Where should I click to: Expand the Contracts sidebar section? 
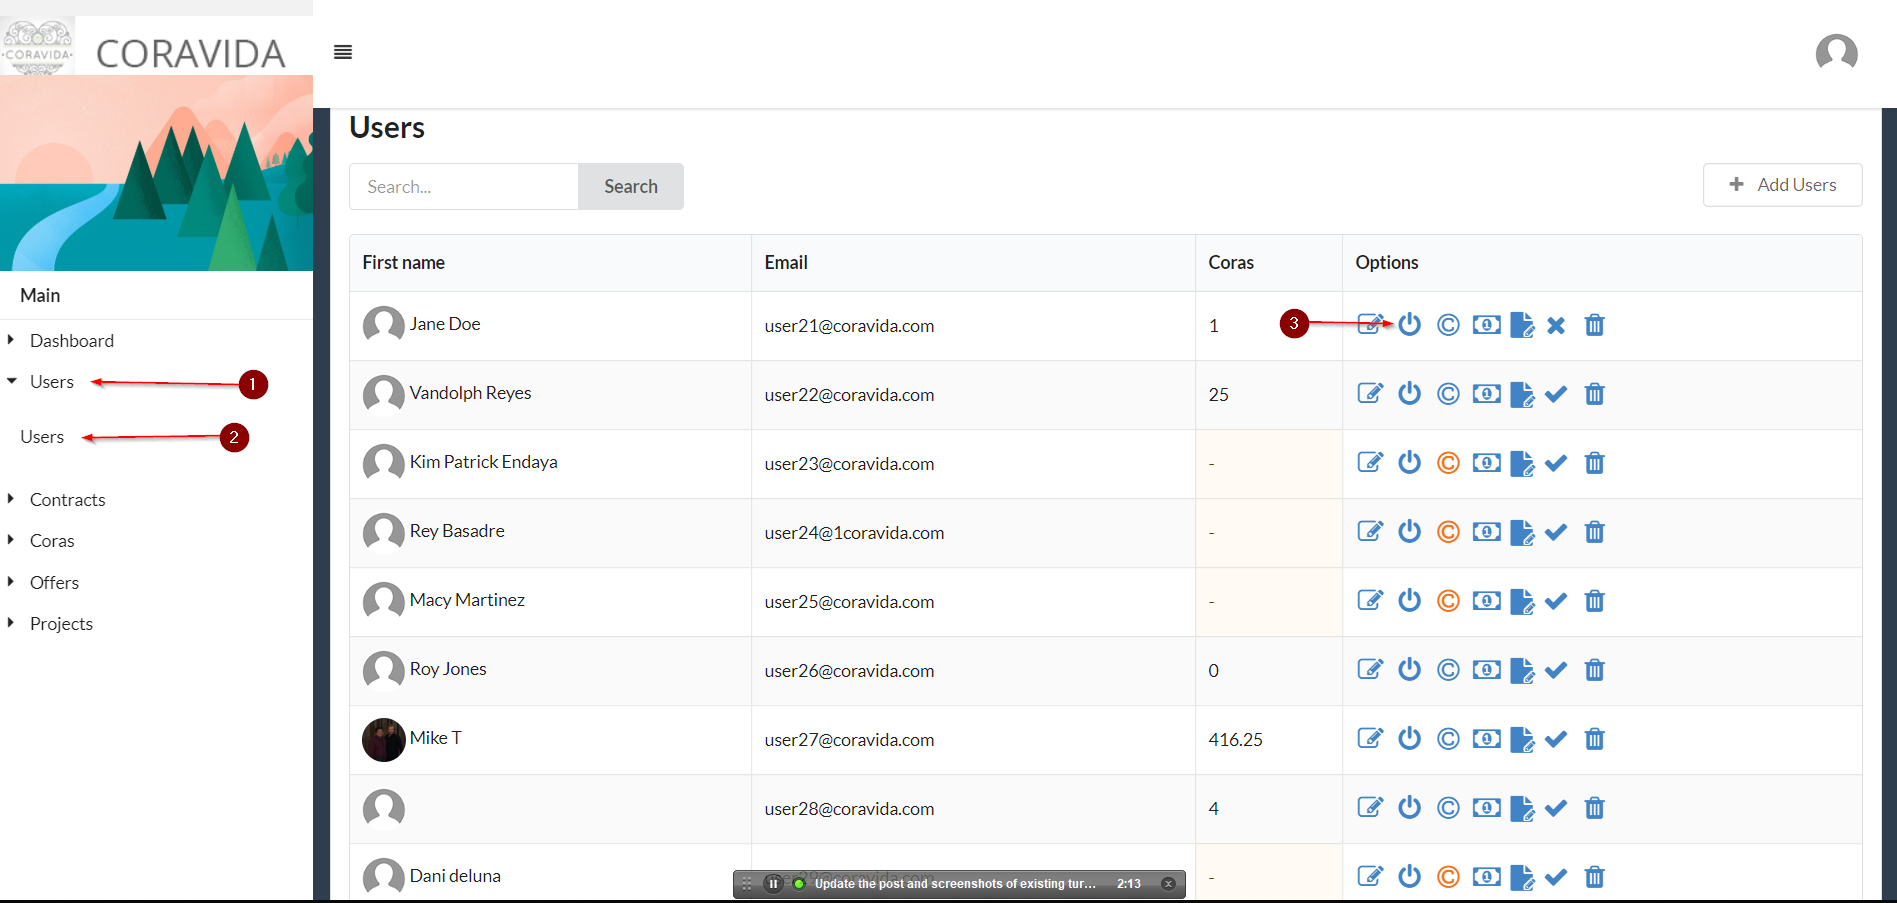67,500
